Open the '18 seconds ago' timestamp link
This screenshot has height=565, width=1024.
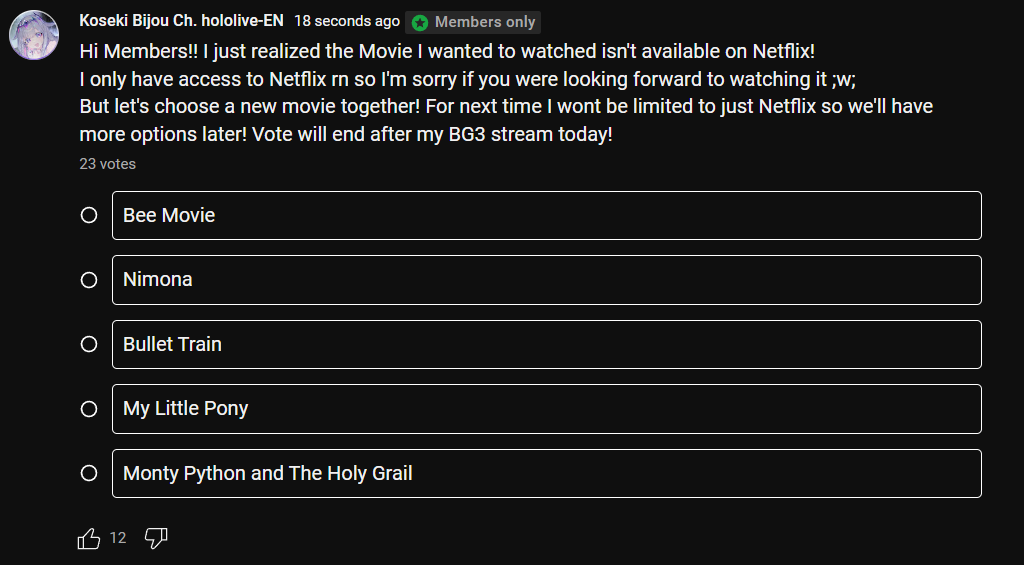pos(347,22)
